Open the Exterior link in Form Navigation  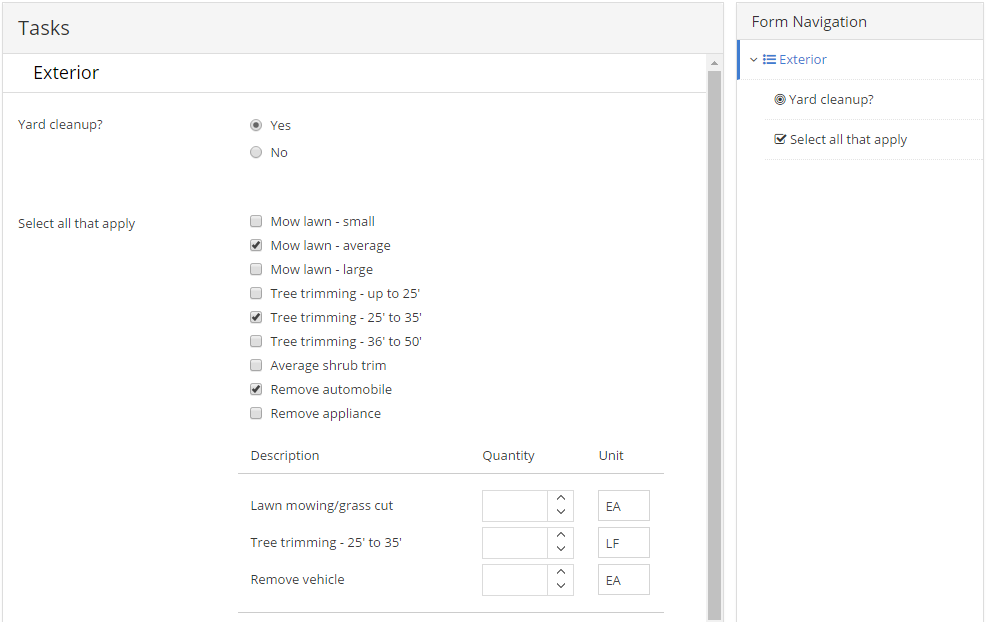click(x=802, y=60)
